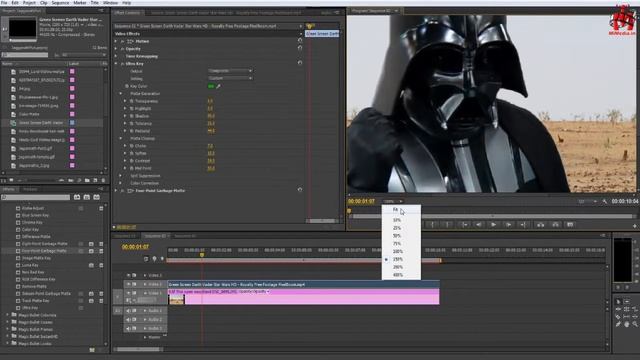Viewport: 640px width, 360px height.
Task: Select the Green Screen Darth Vader clip on timeline
Action: [x=304, y=284]
